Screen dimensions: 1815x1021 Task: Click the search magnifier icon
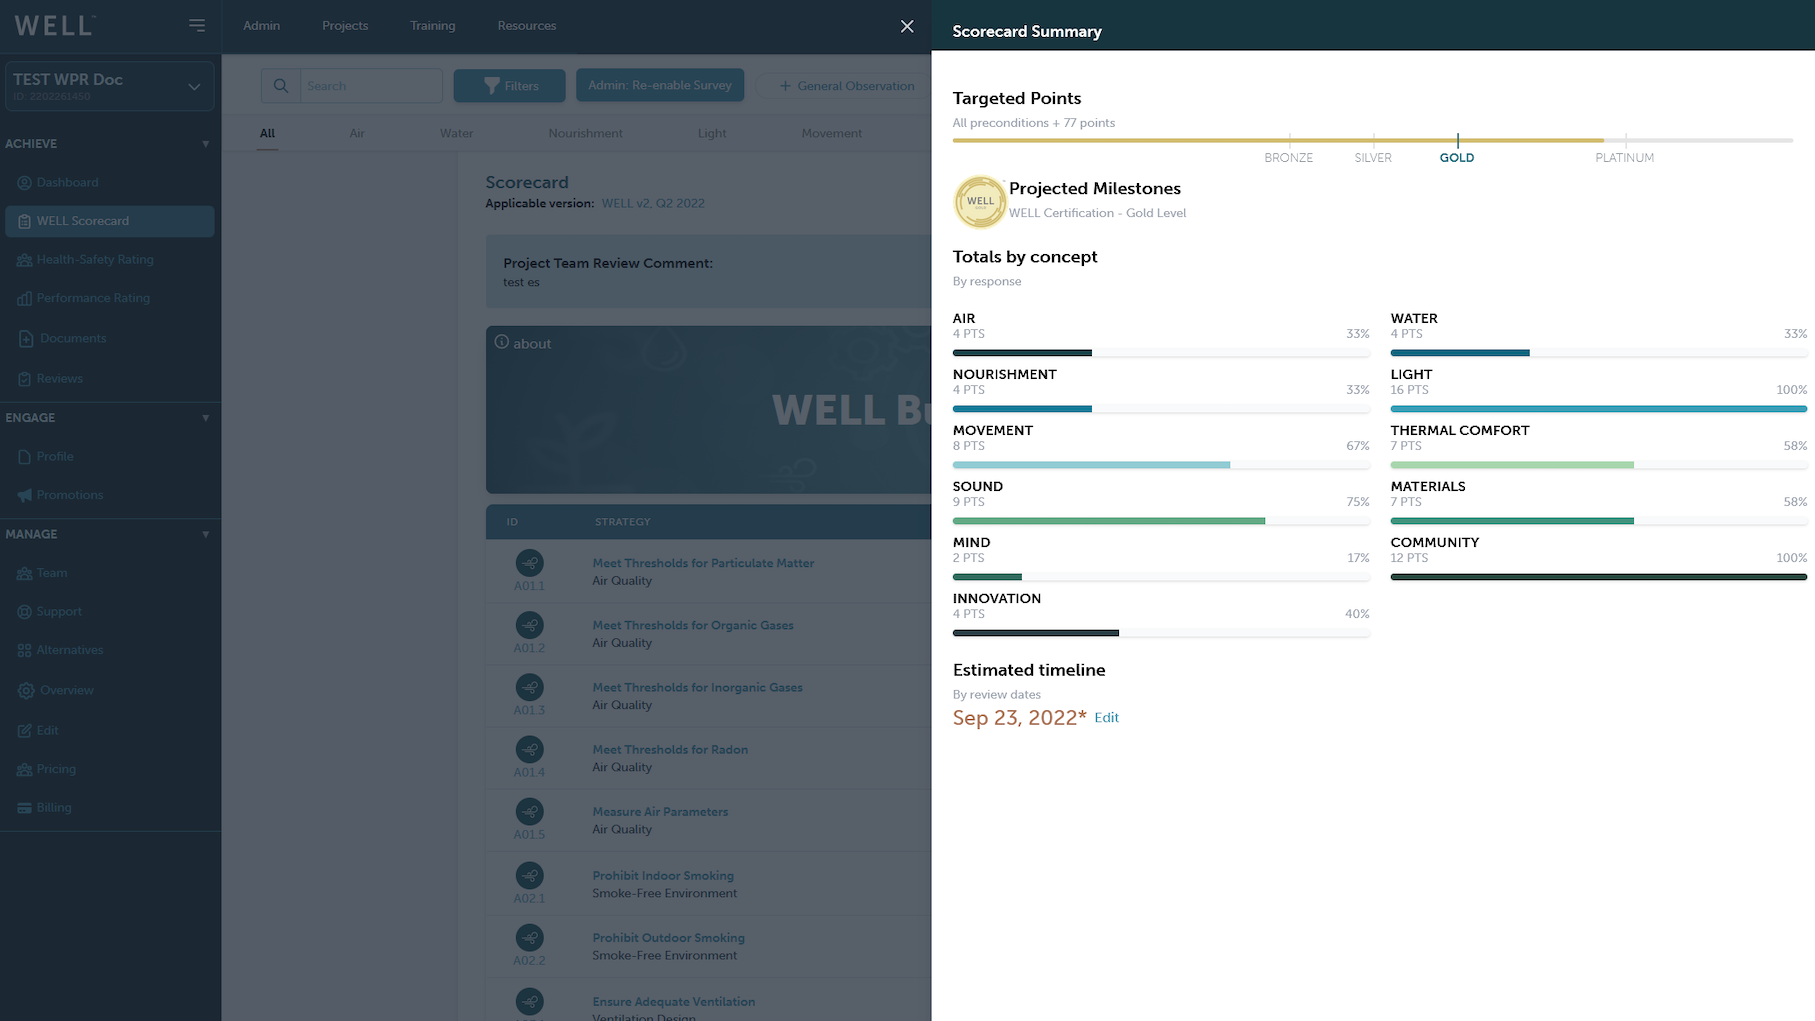[281, 86]
